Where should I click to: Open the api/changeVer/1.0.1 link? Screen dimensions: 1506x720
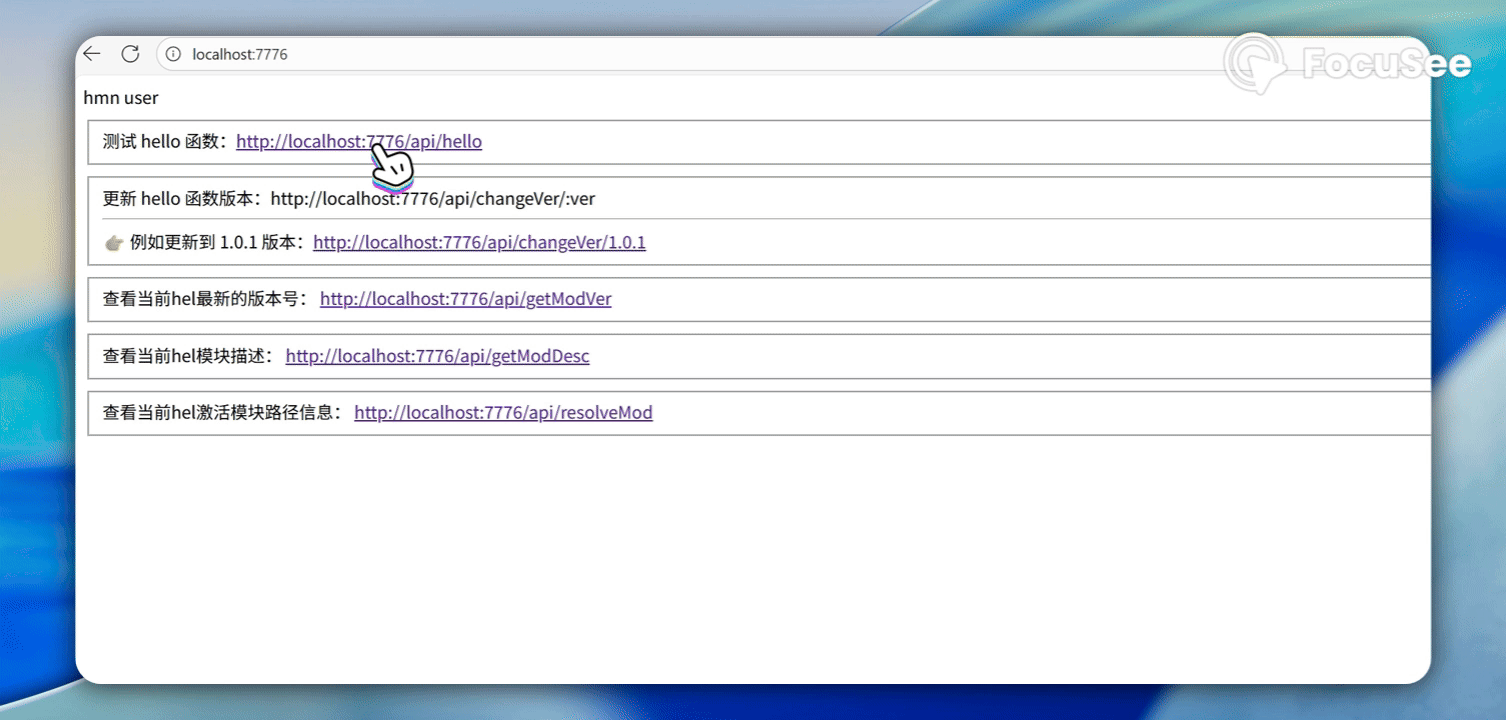click(x=479, y=242)
